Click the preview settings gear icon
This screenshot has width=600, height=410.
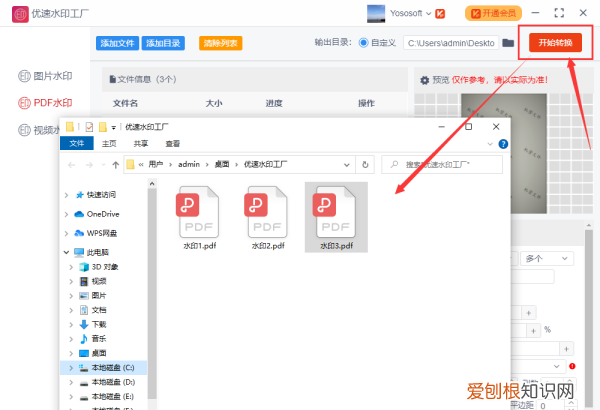pos(424,80)
